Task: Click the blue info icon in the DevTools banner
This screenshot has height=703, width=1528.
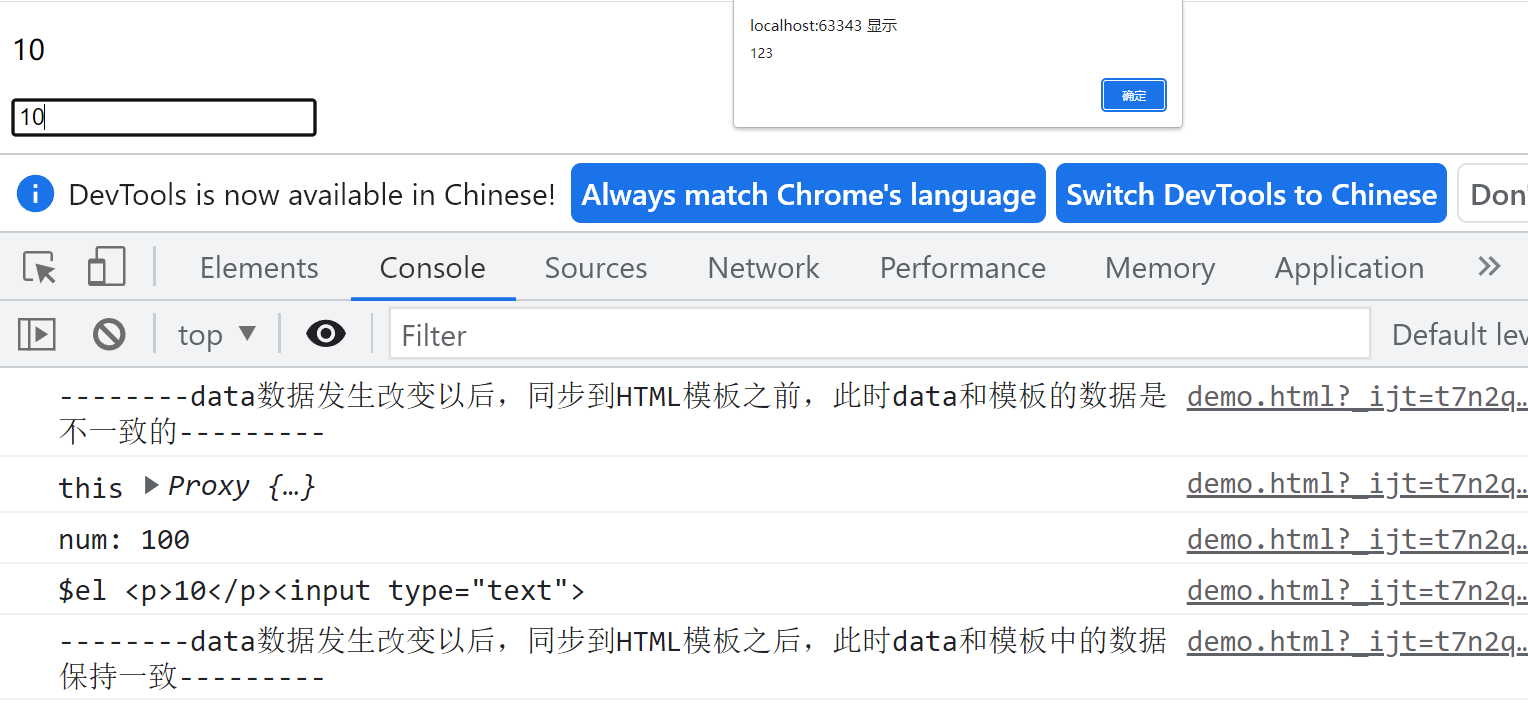Action: click(35, 194)
